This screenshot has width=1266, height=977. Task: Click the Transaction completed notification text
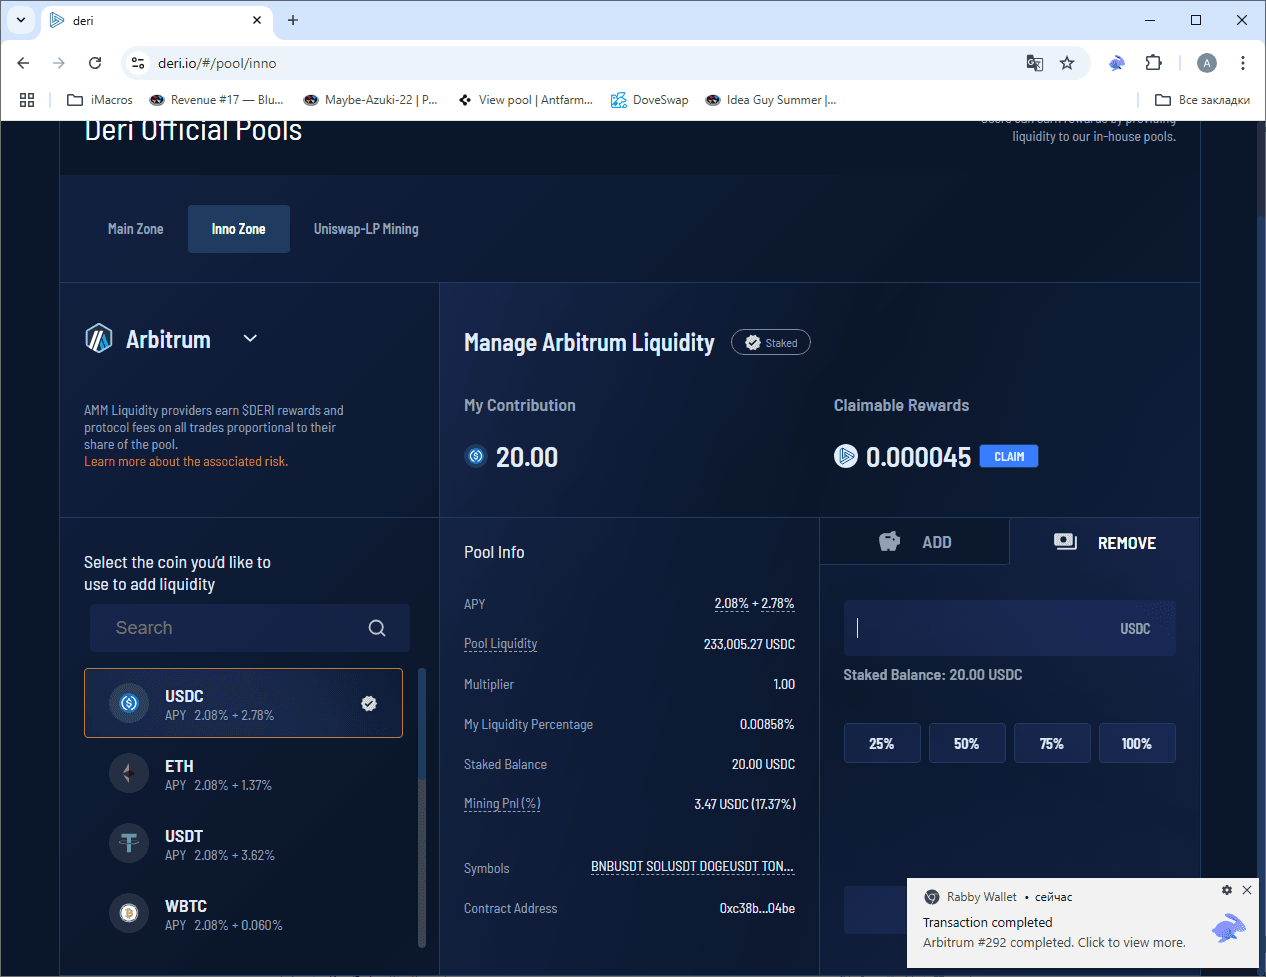click(x=988, y=923)
